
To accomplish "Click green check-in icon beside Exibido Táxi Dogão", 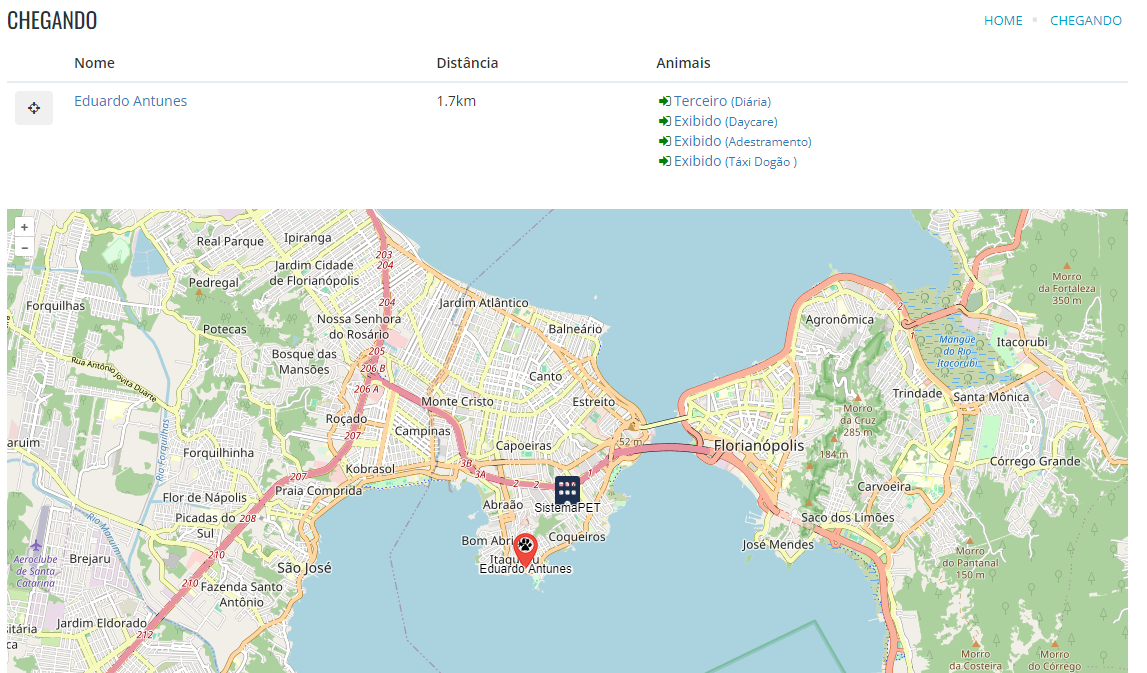I will 664,161.
